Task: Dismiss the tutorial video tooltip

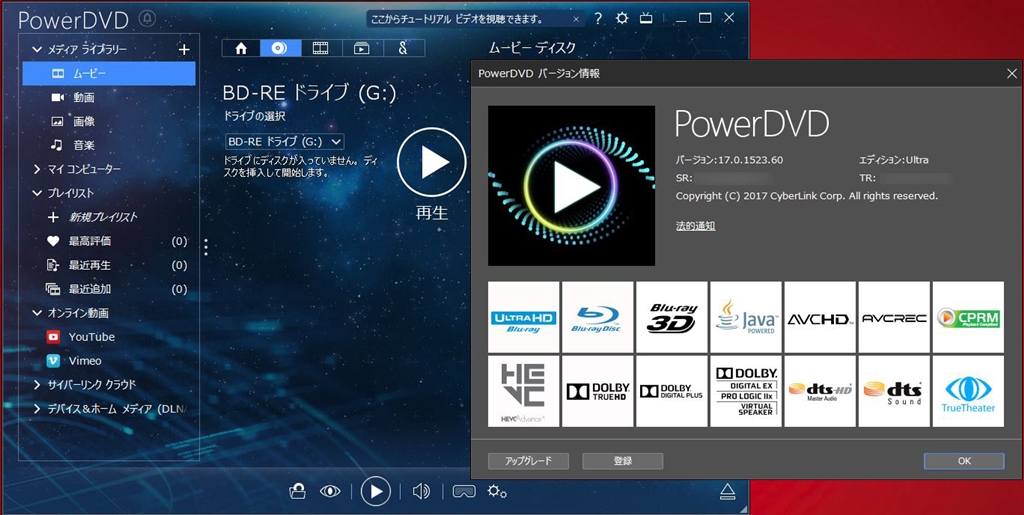Action: click(575, 19)
